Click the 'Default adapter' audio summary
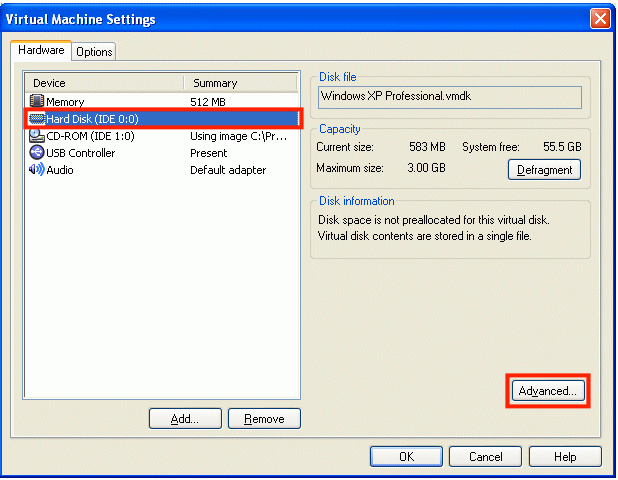Image resolution: width=618 pixels, height=480 pixels. pyautogui.click(x=228, y=170)
